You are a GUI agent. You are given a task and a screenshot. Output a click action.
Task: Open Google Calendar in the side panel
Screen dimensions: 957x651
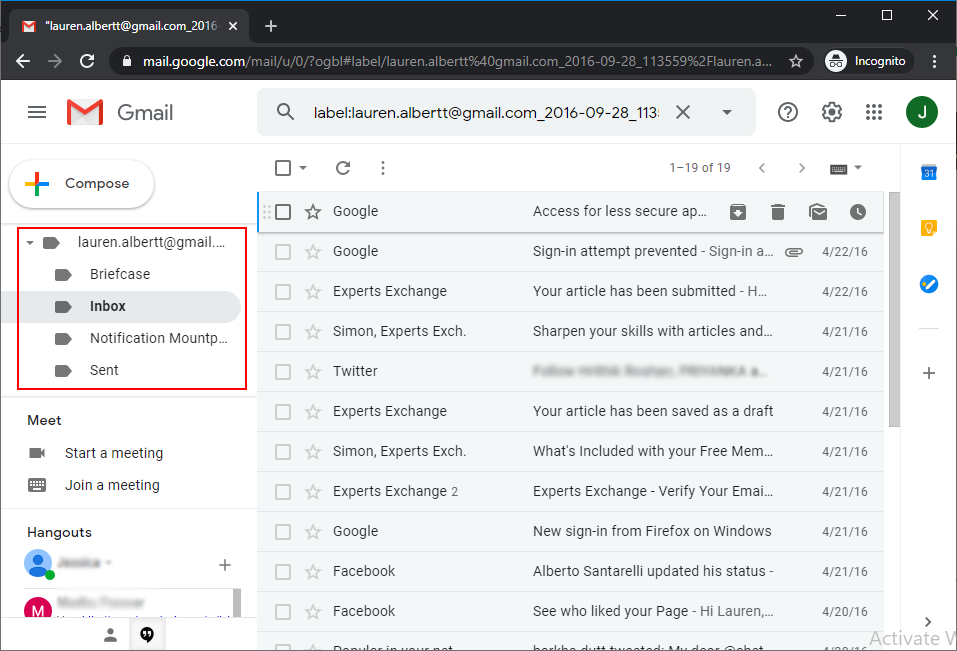coord(928,173)
